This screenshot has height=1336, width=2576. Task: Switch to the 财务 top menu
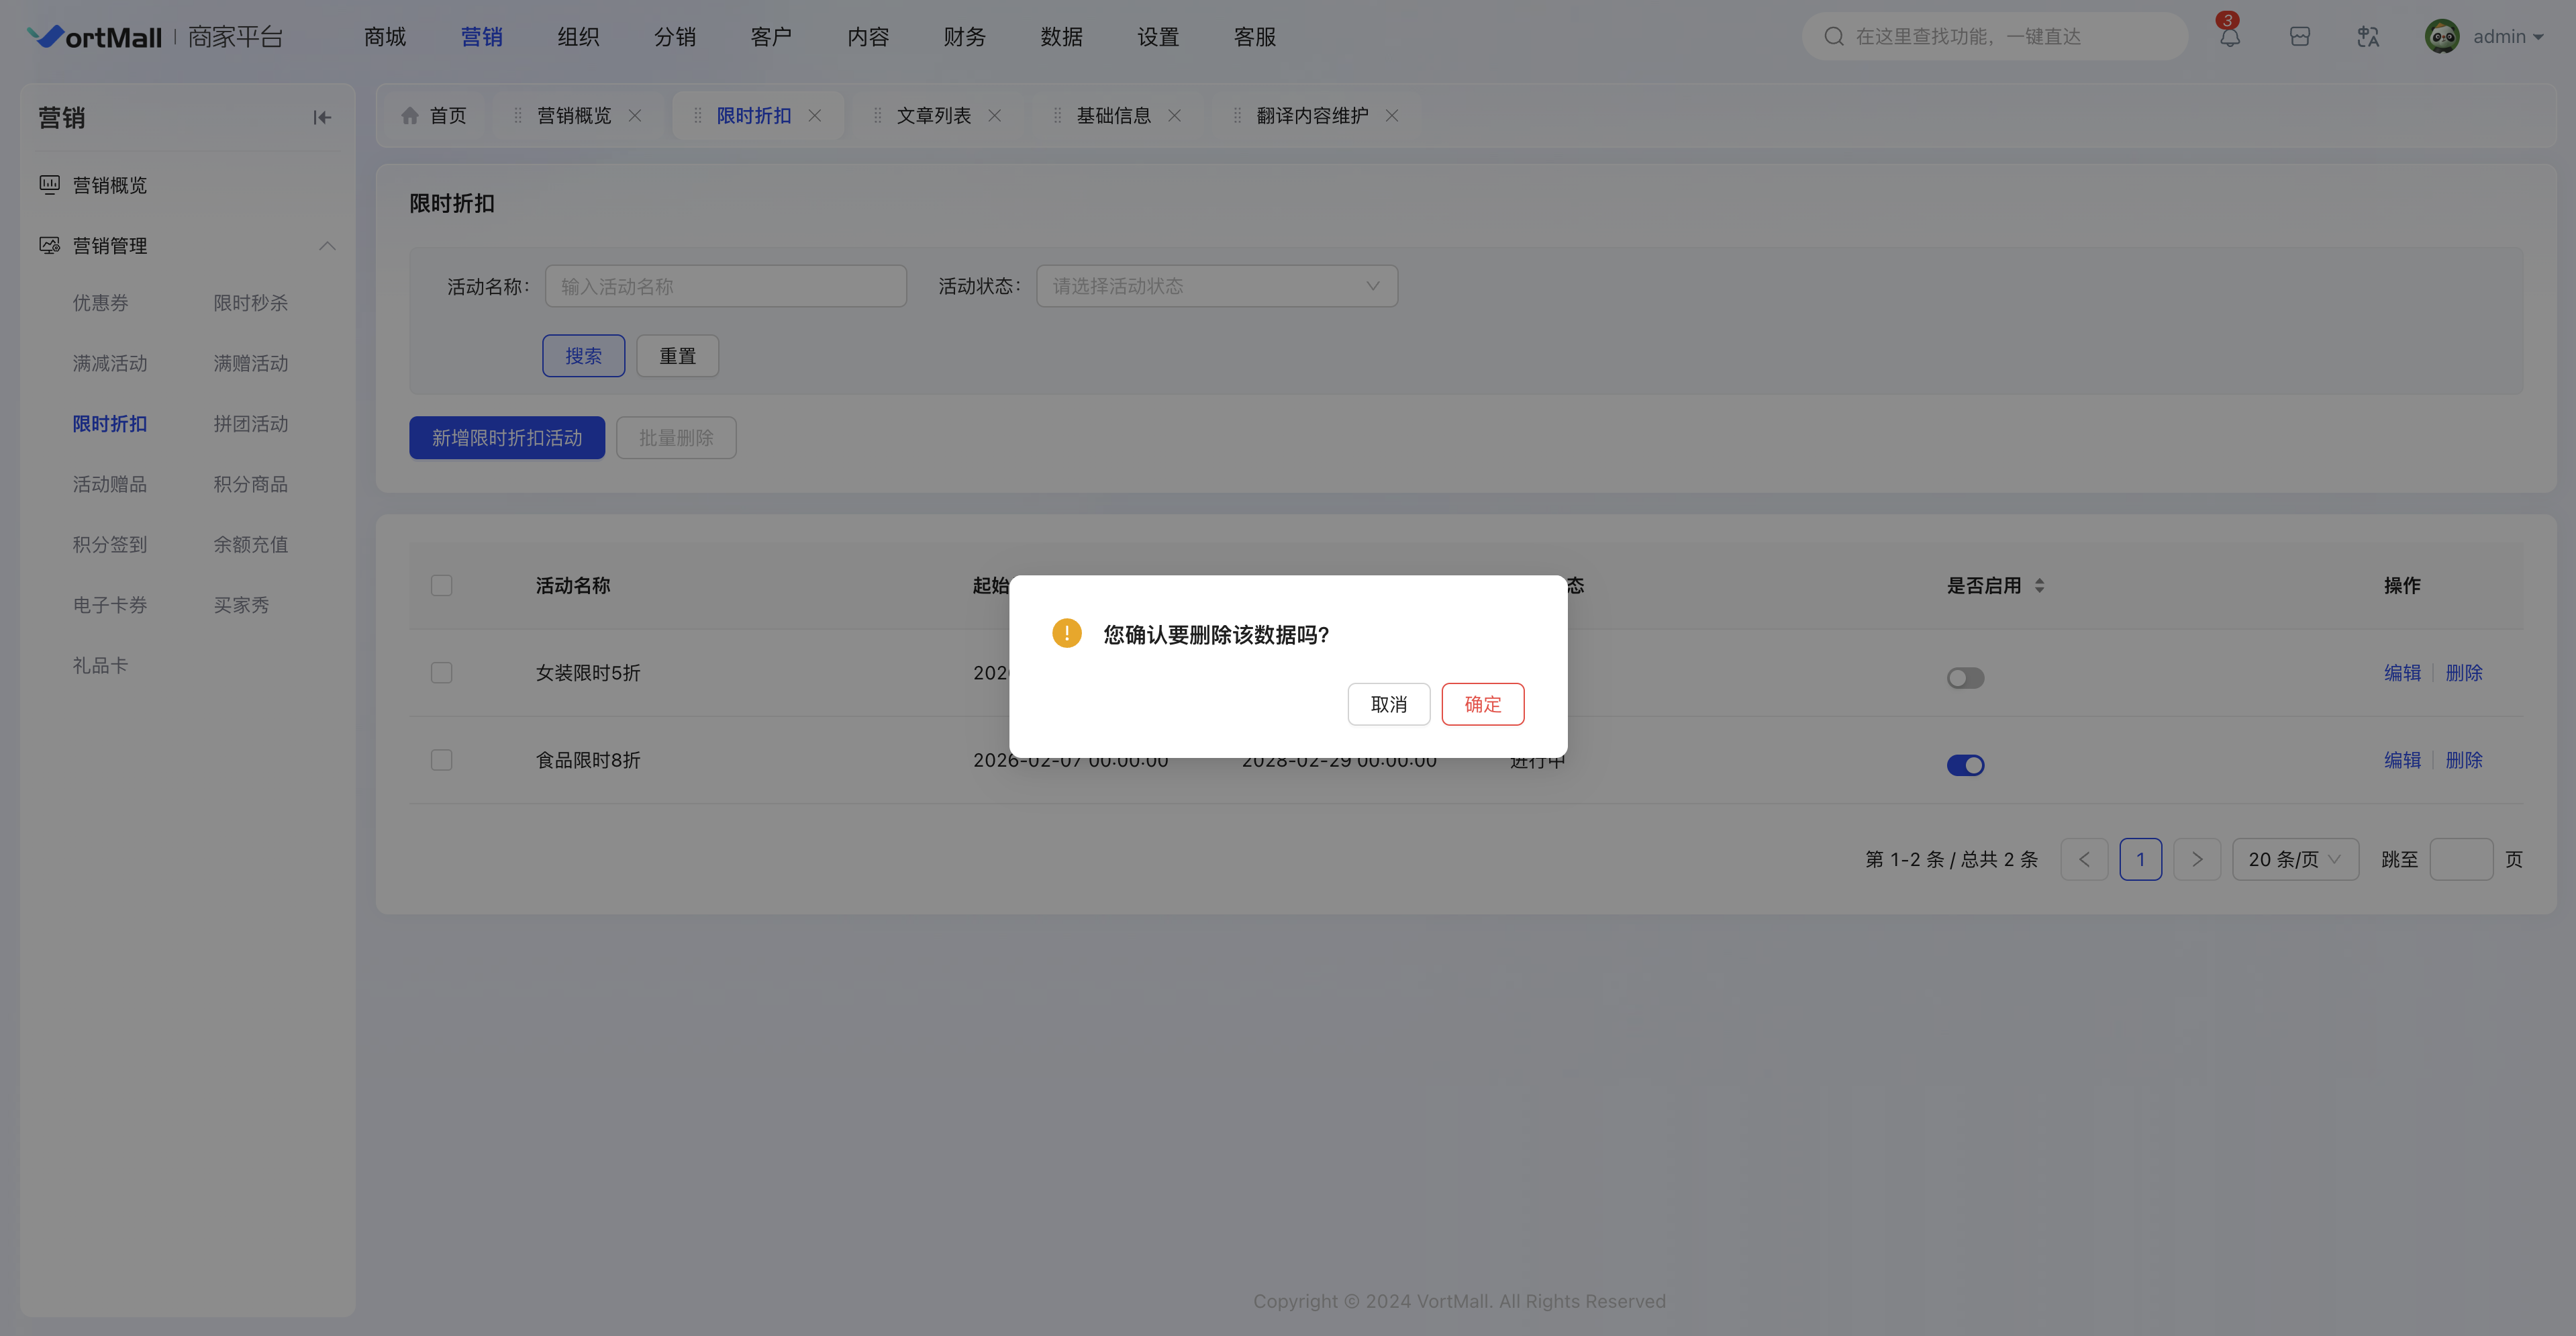click(x=964, y=37)
